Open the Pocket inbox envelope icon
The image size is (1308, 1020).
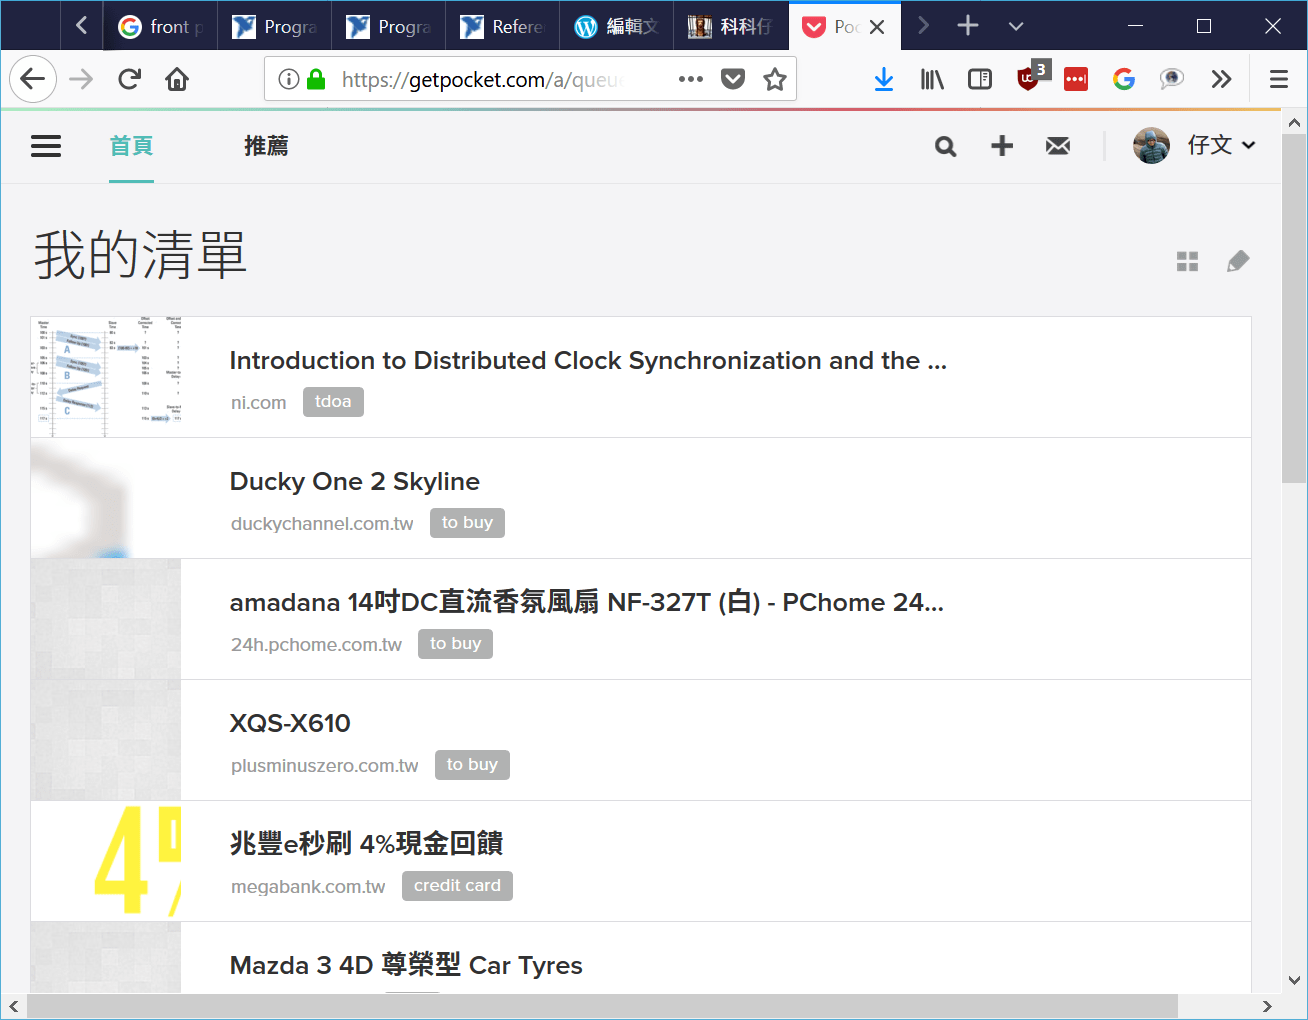pos(1057,147)
